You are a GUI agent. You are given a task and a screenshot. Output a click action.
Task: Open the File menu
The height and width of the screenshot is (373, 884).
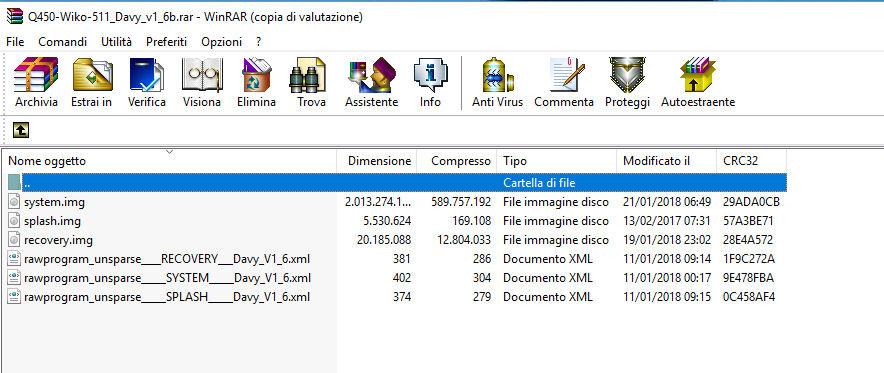pos(15,42)
